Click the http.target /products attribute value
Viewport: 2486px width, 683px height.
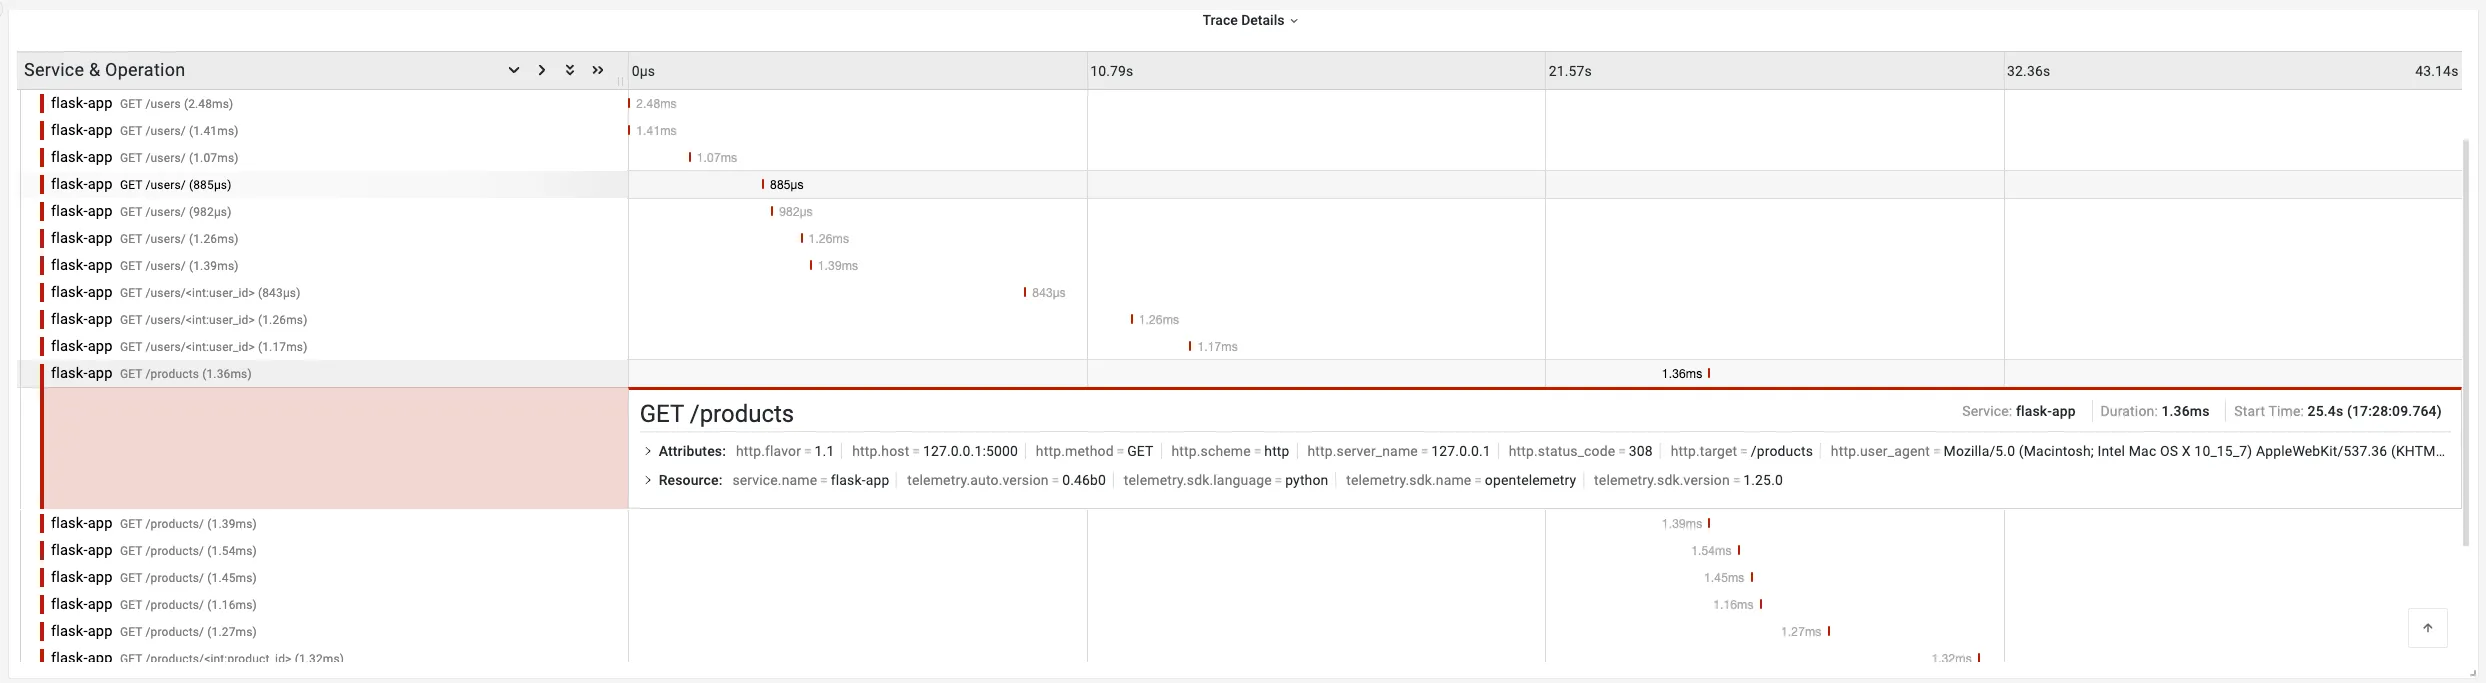[x=1781, y=451]
